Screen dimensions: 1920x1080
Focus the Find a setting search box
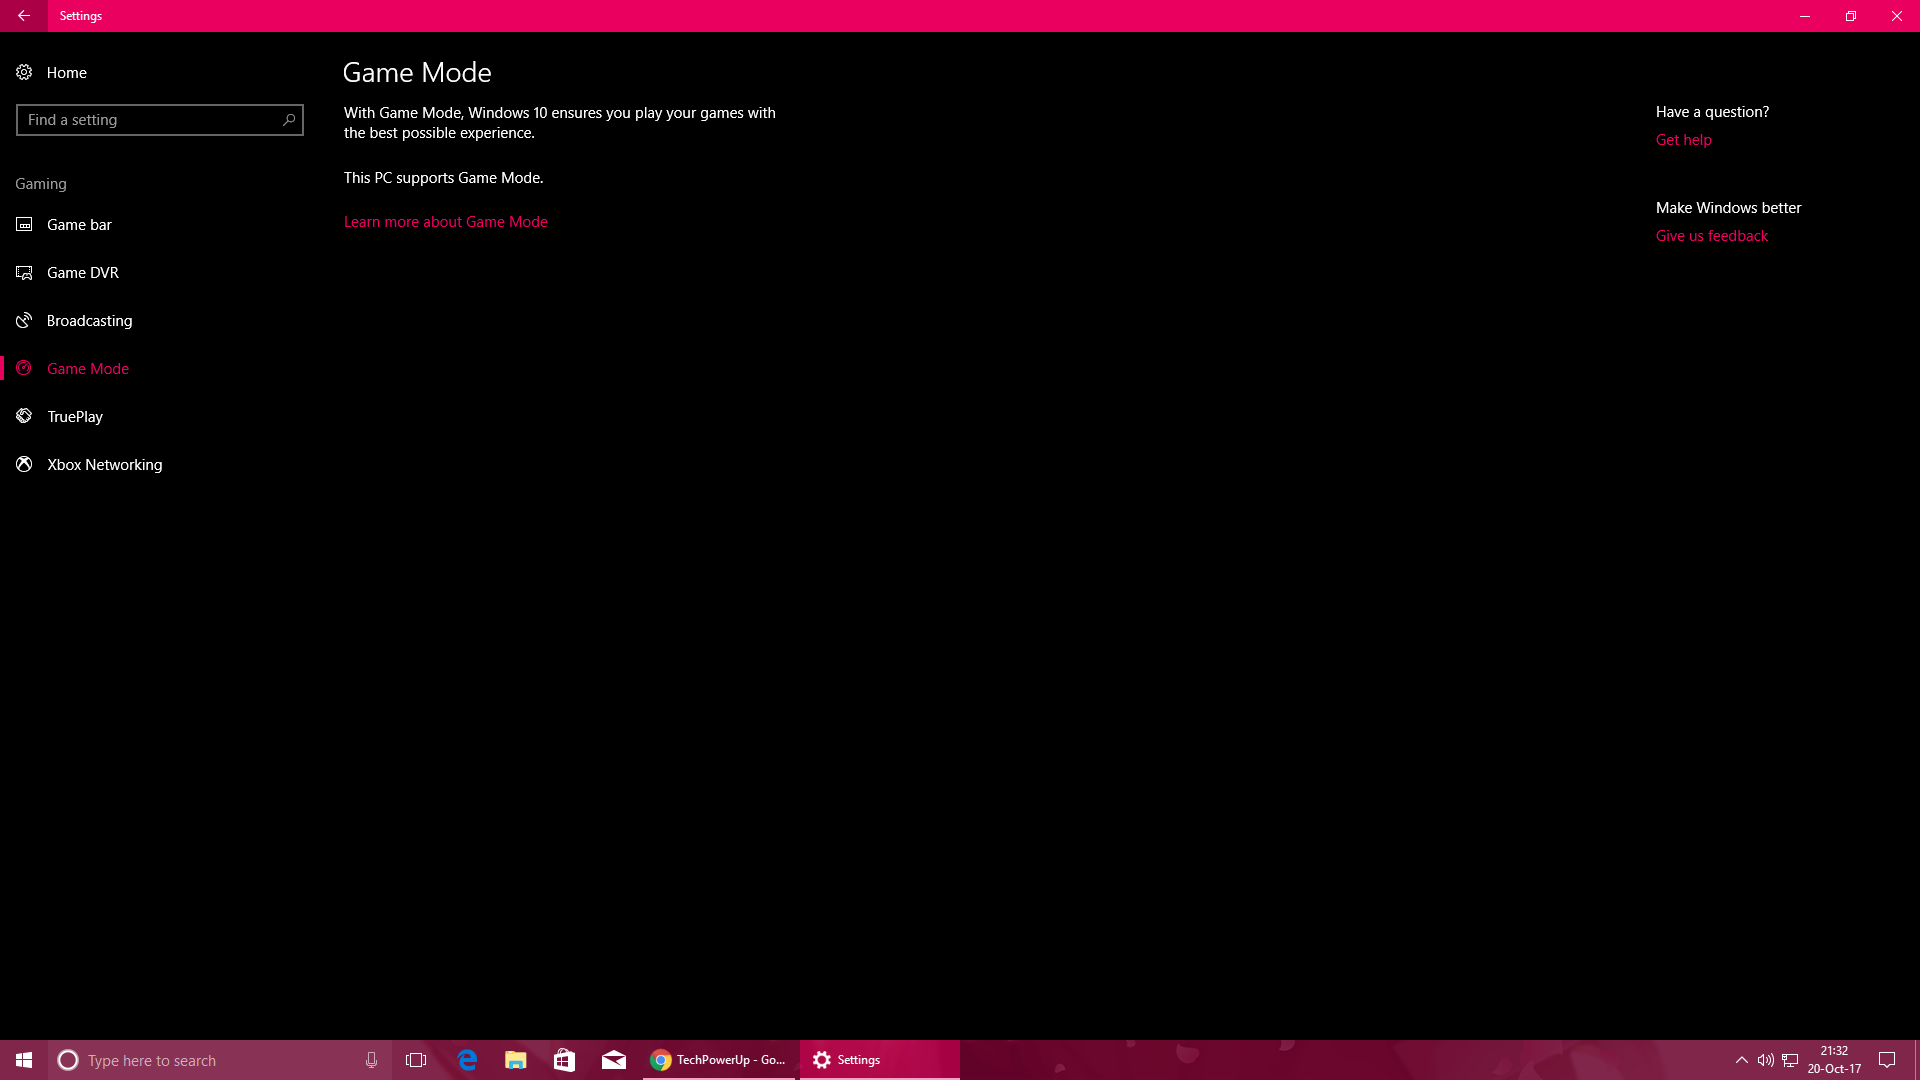[x=160, y=120]
